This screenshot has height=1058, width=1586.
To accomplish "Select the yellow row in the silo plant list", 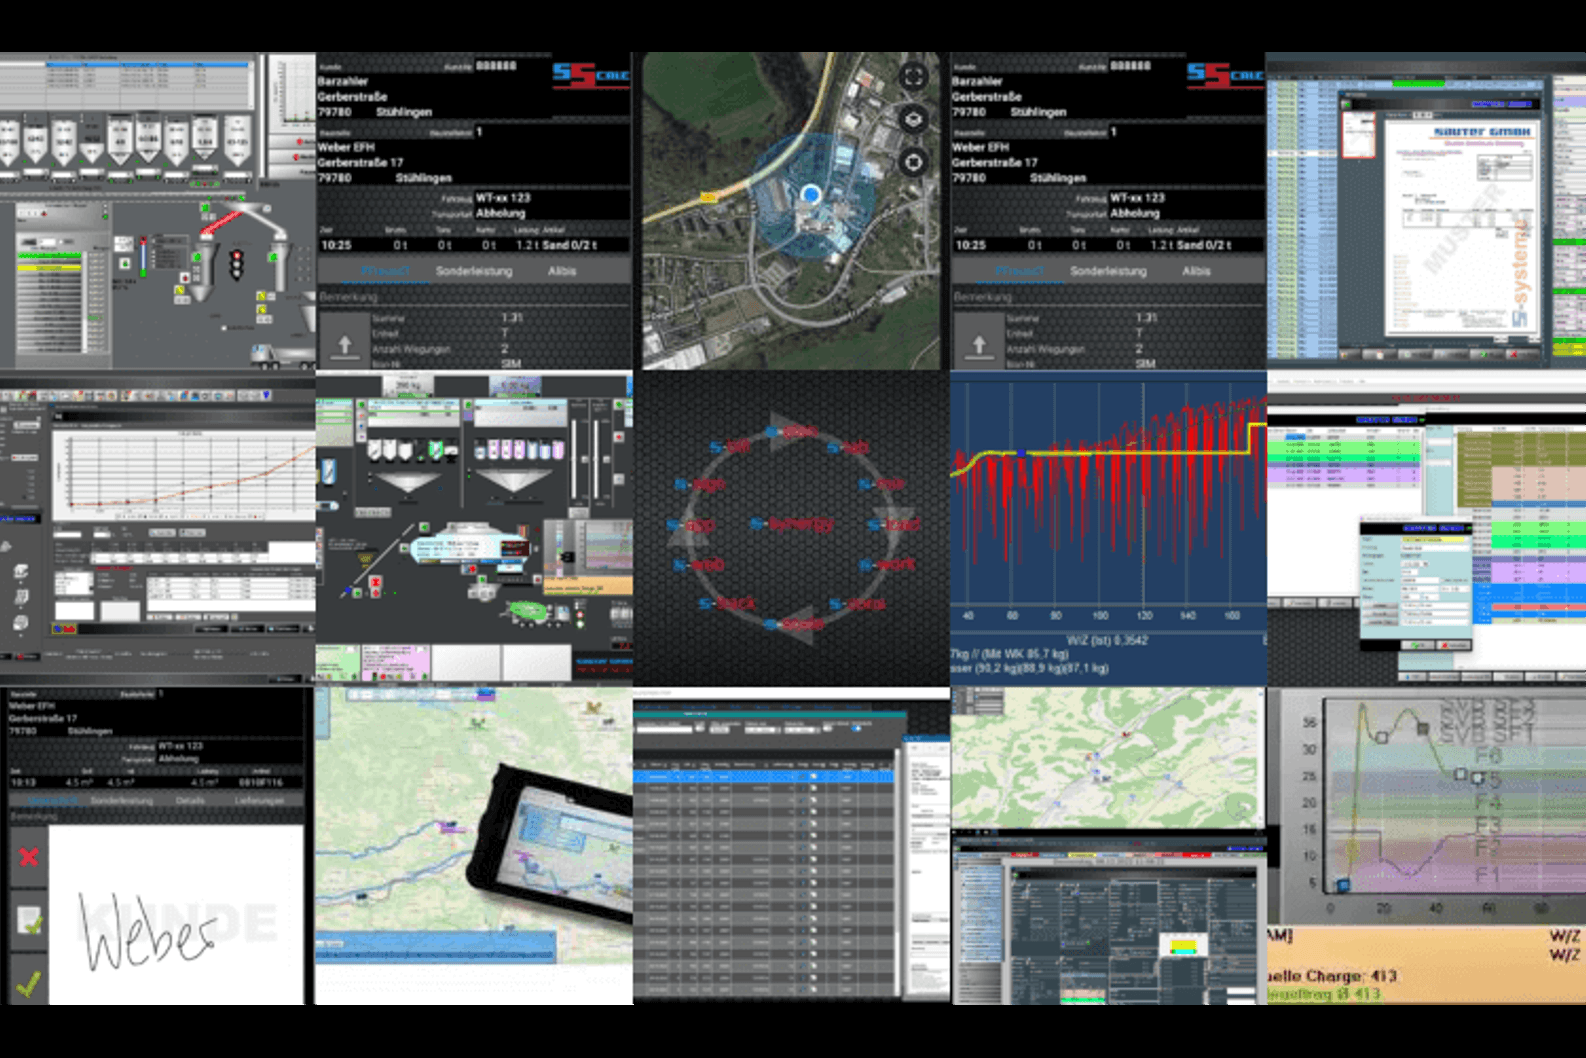I will click(50, 267).
